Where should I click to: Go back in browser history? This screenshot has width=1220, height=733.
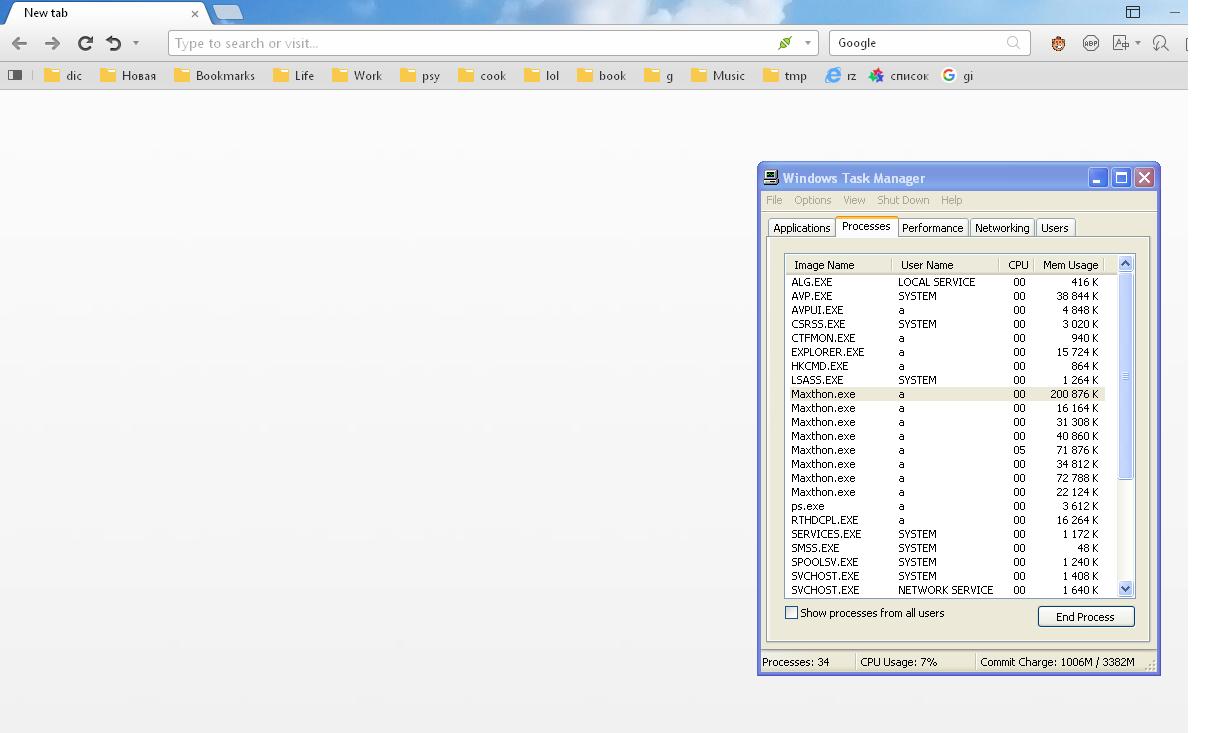(x=19, y=43)
